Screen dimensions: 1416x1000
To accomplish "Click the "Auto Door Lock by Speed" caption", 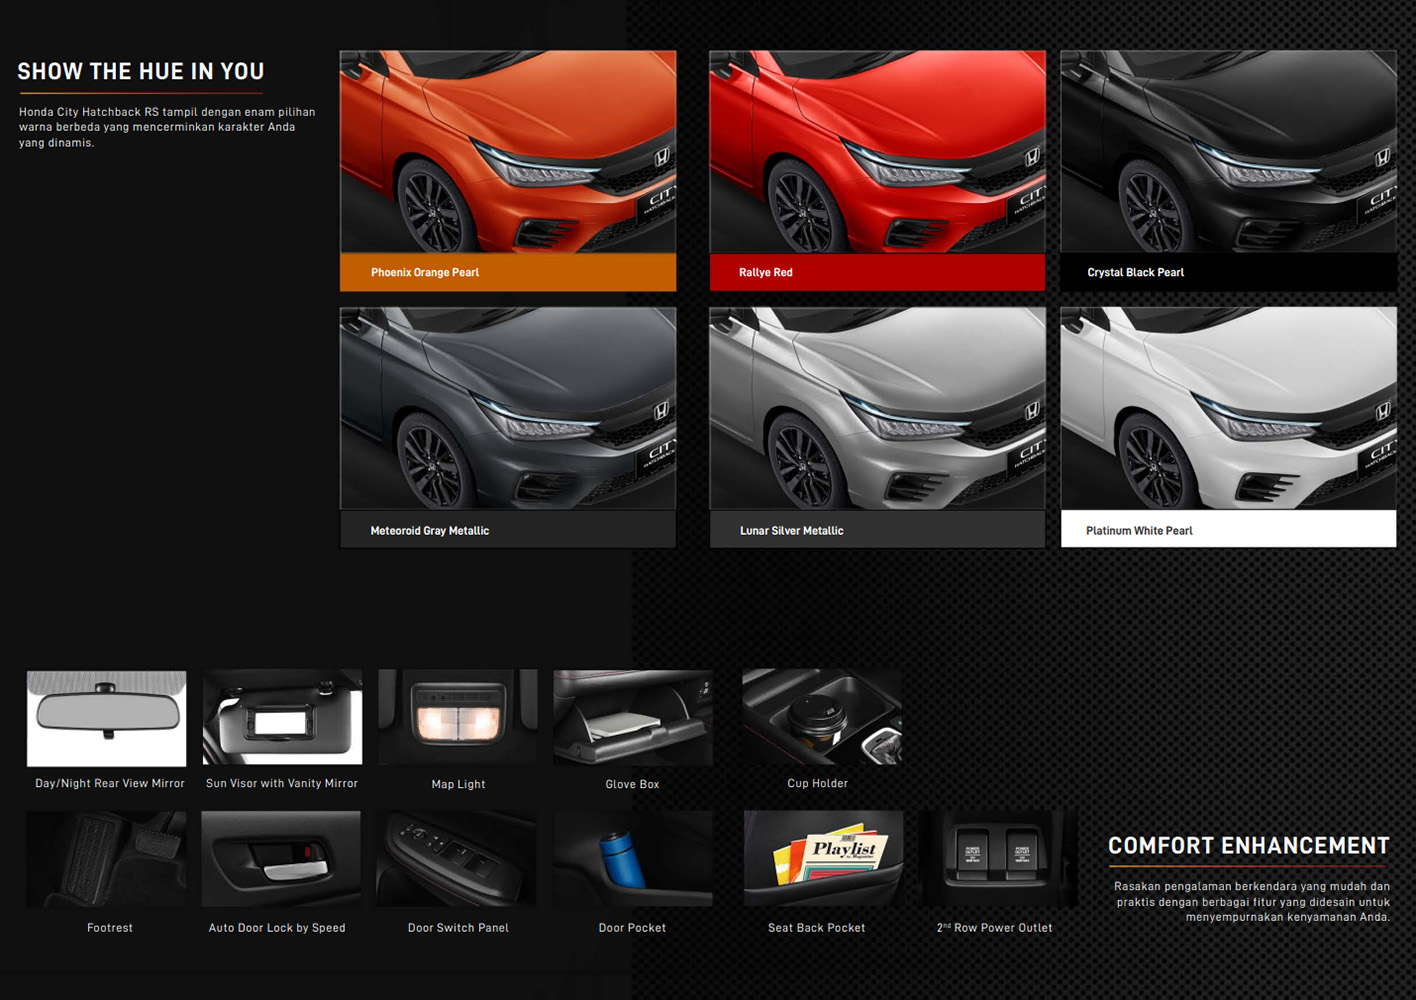I will tap(277, 928).
